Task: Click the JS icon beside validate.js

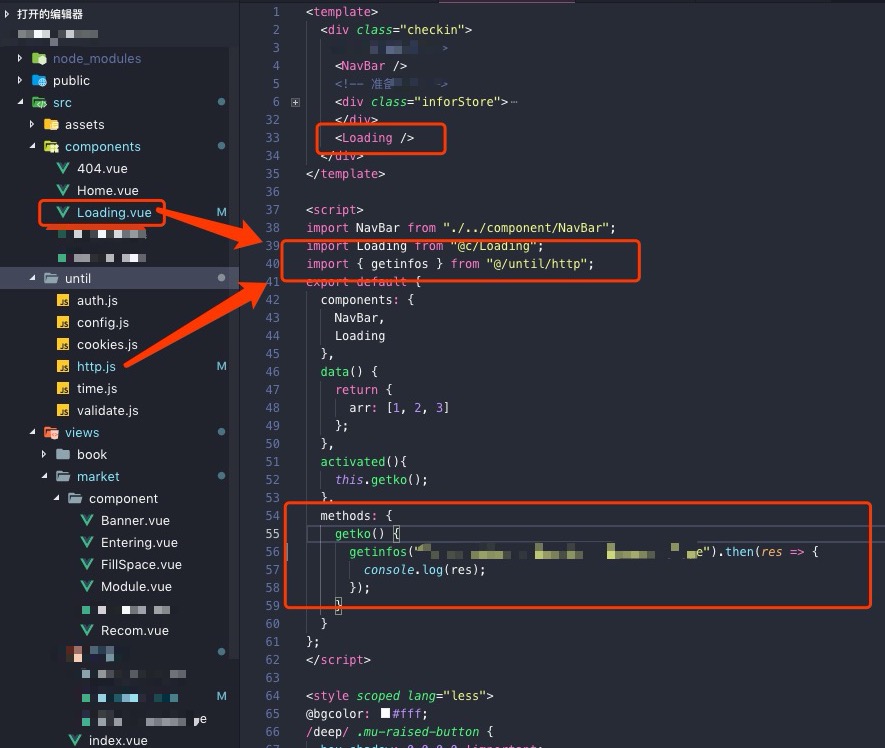Action: [63, 410]
